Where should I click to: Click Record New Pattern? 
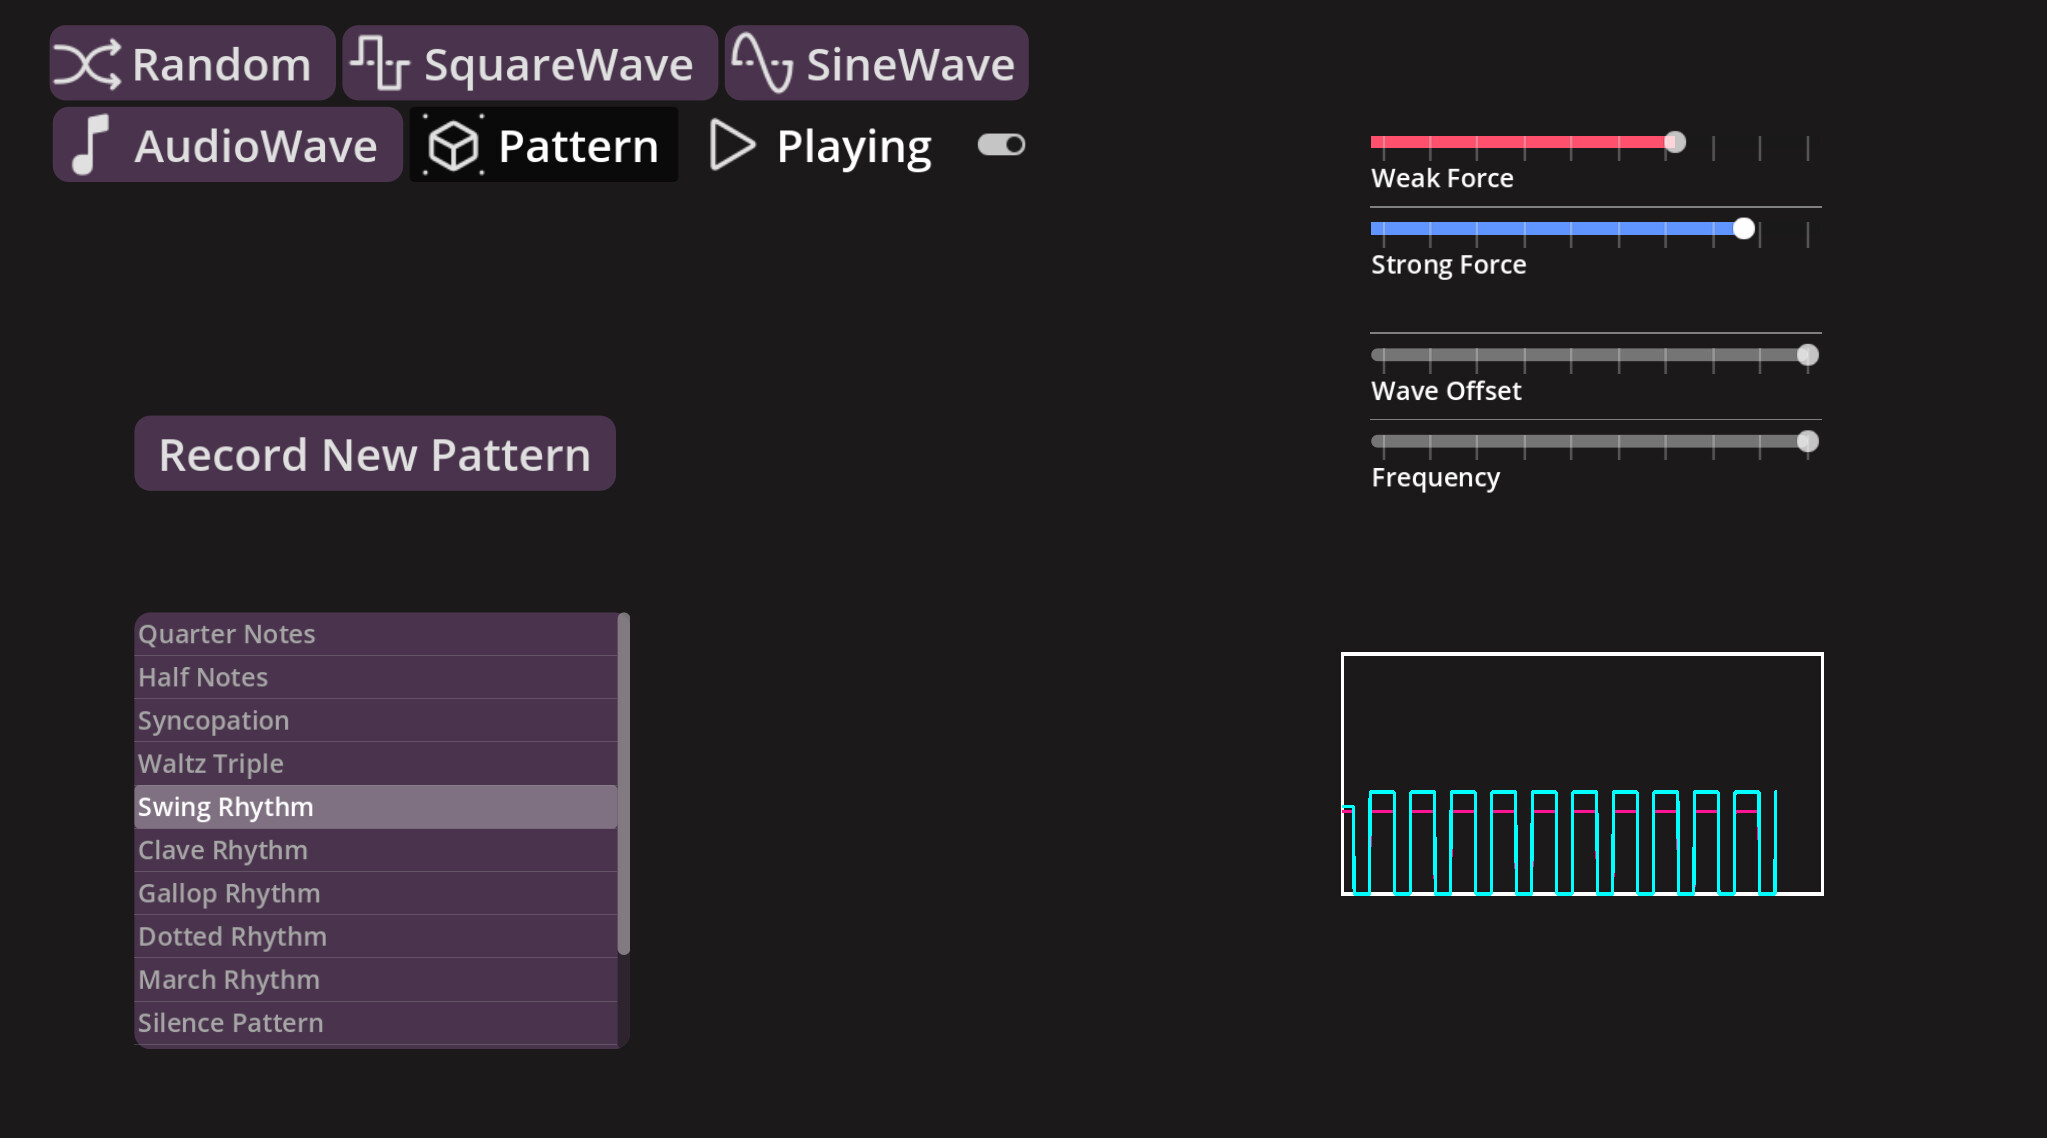[x=374, y=453]
